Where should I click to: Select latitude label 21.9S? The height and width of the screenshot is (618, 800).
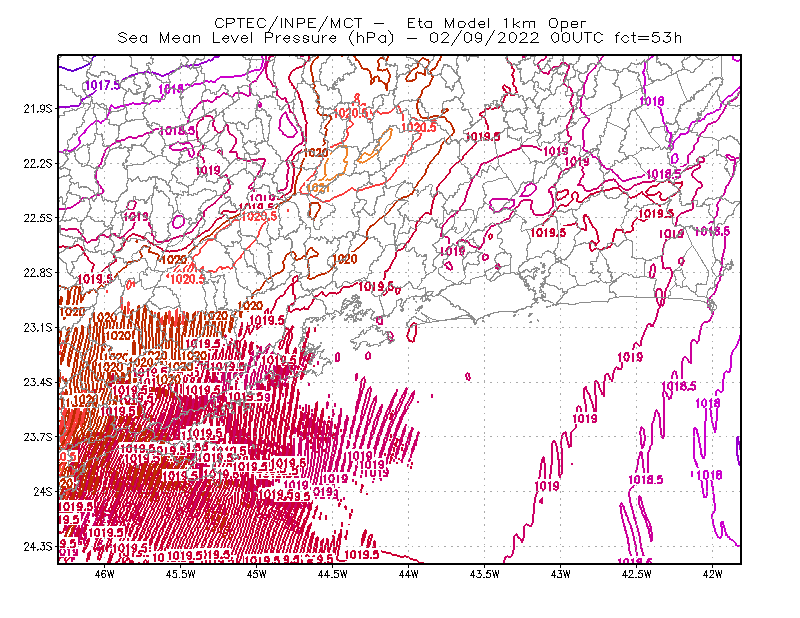(38, 108)
